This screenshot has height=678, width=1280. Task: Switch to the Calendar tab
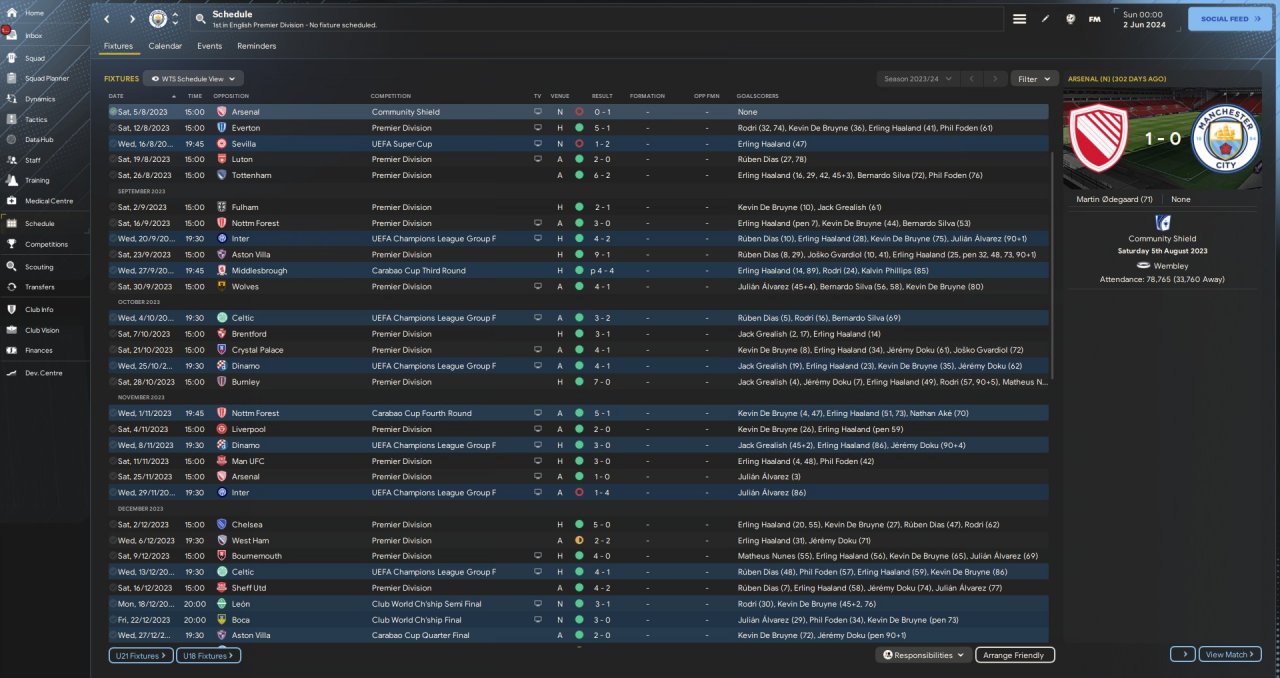pos(165,46)
